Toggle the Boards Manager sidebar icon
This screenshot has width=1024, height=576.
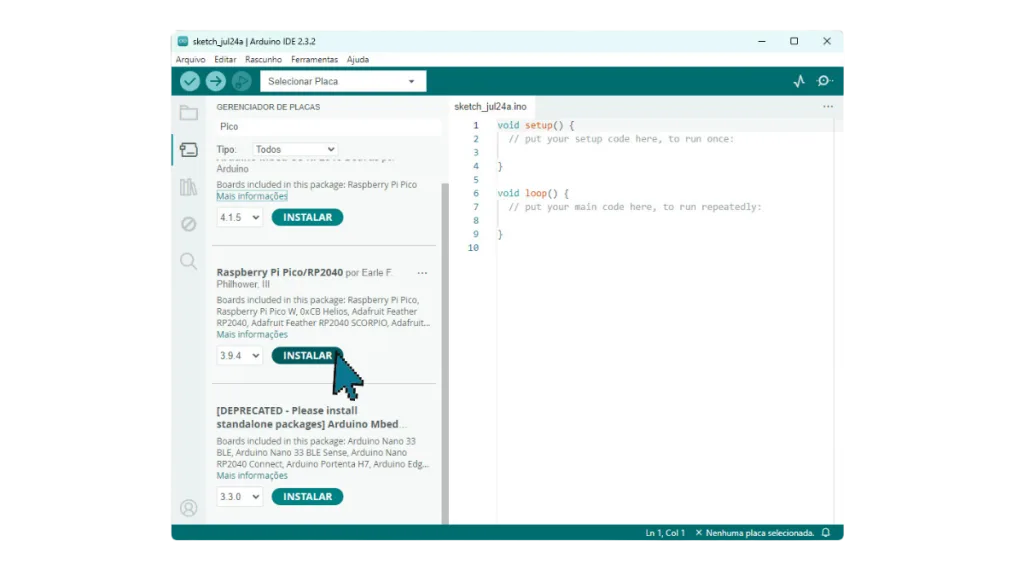click(189, 150)
